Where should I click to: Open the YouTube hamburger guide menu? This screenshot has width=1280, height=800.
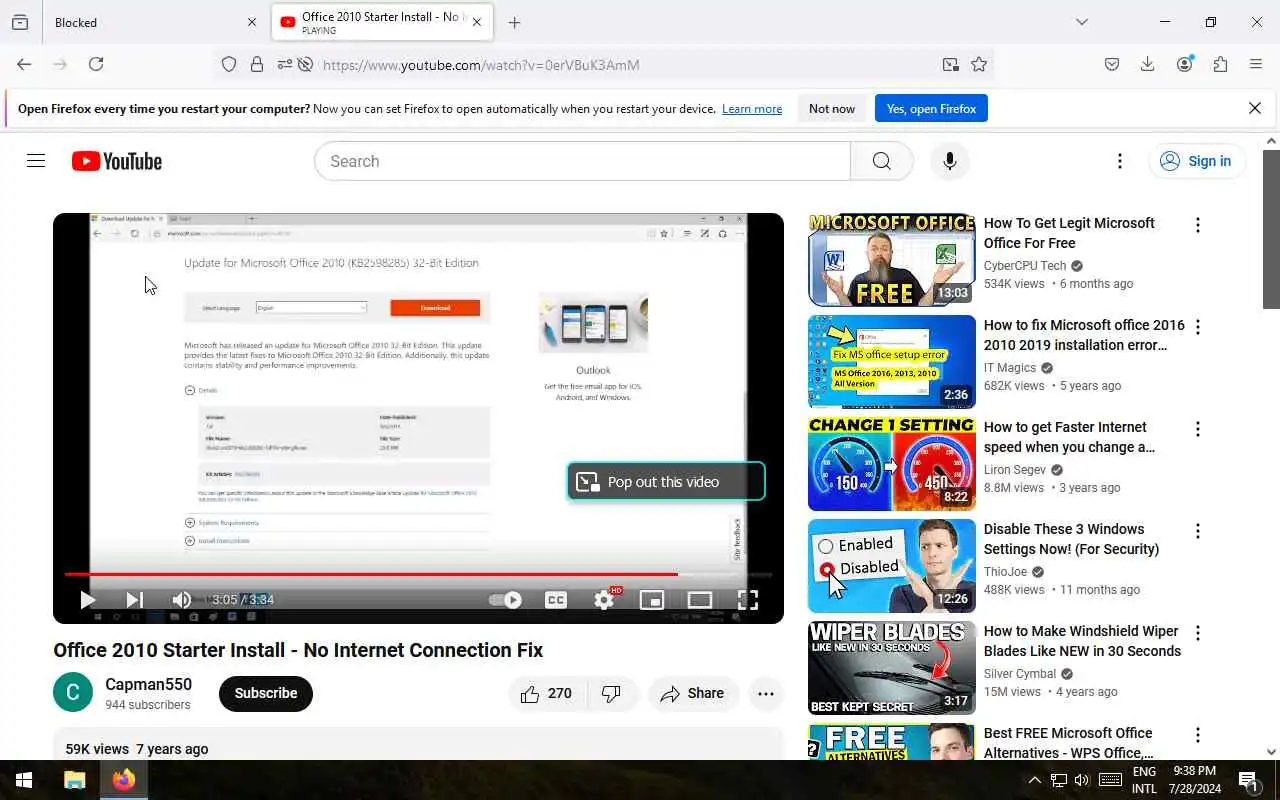click(x=36, y=161)
